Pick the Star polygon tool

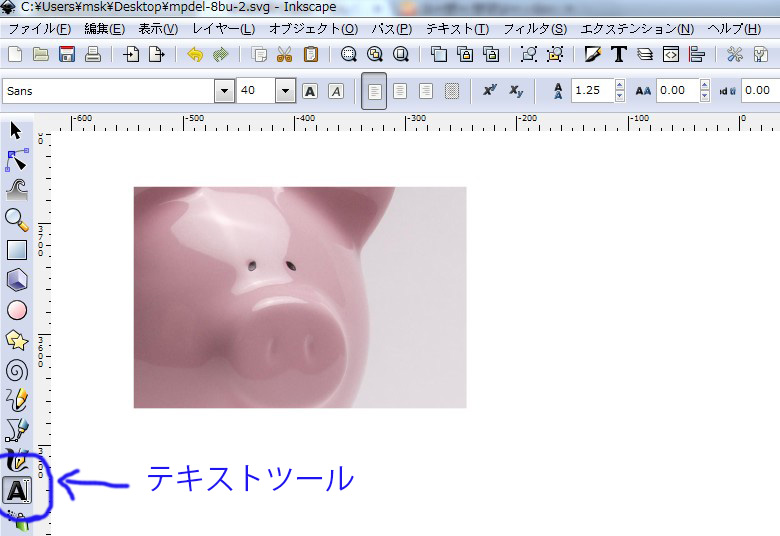tap(17, 340)
